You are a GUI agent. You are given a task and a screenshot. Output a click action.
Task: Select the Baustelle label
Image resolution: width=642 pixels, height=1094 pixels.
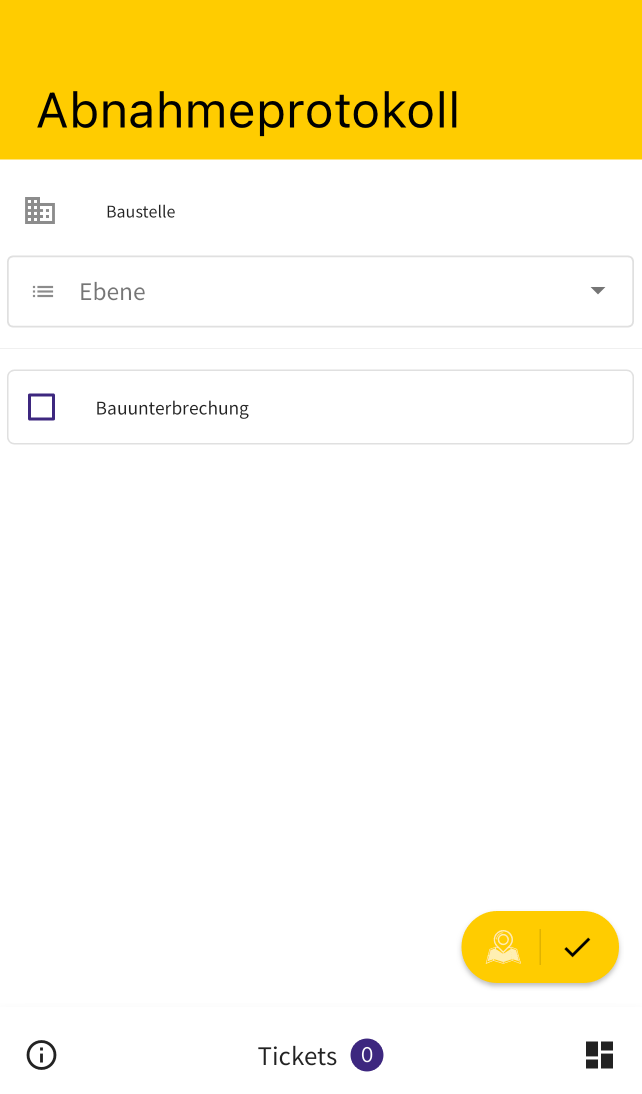point(140,211)
